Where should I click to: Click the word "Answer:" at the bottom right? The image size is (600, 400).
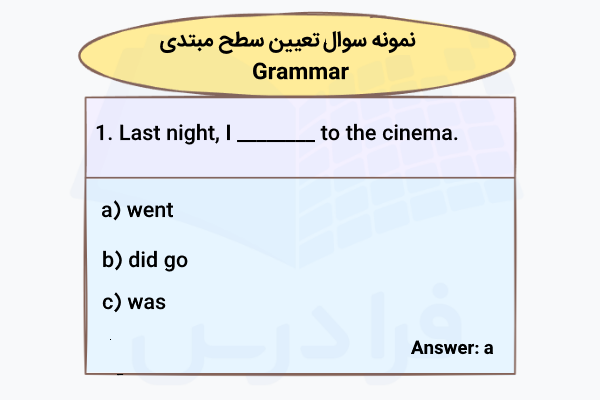coord(443,348)
